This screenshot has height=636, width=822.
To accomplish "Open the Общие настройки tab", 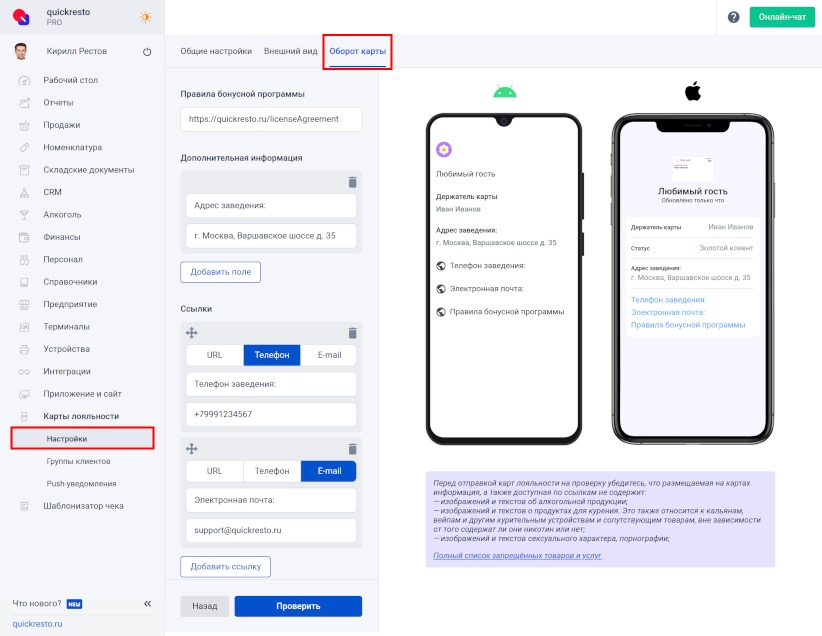I will pos(216,51).
